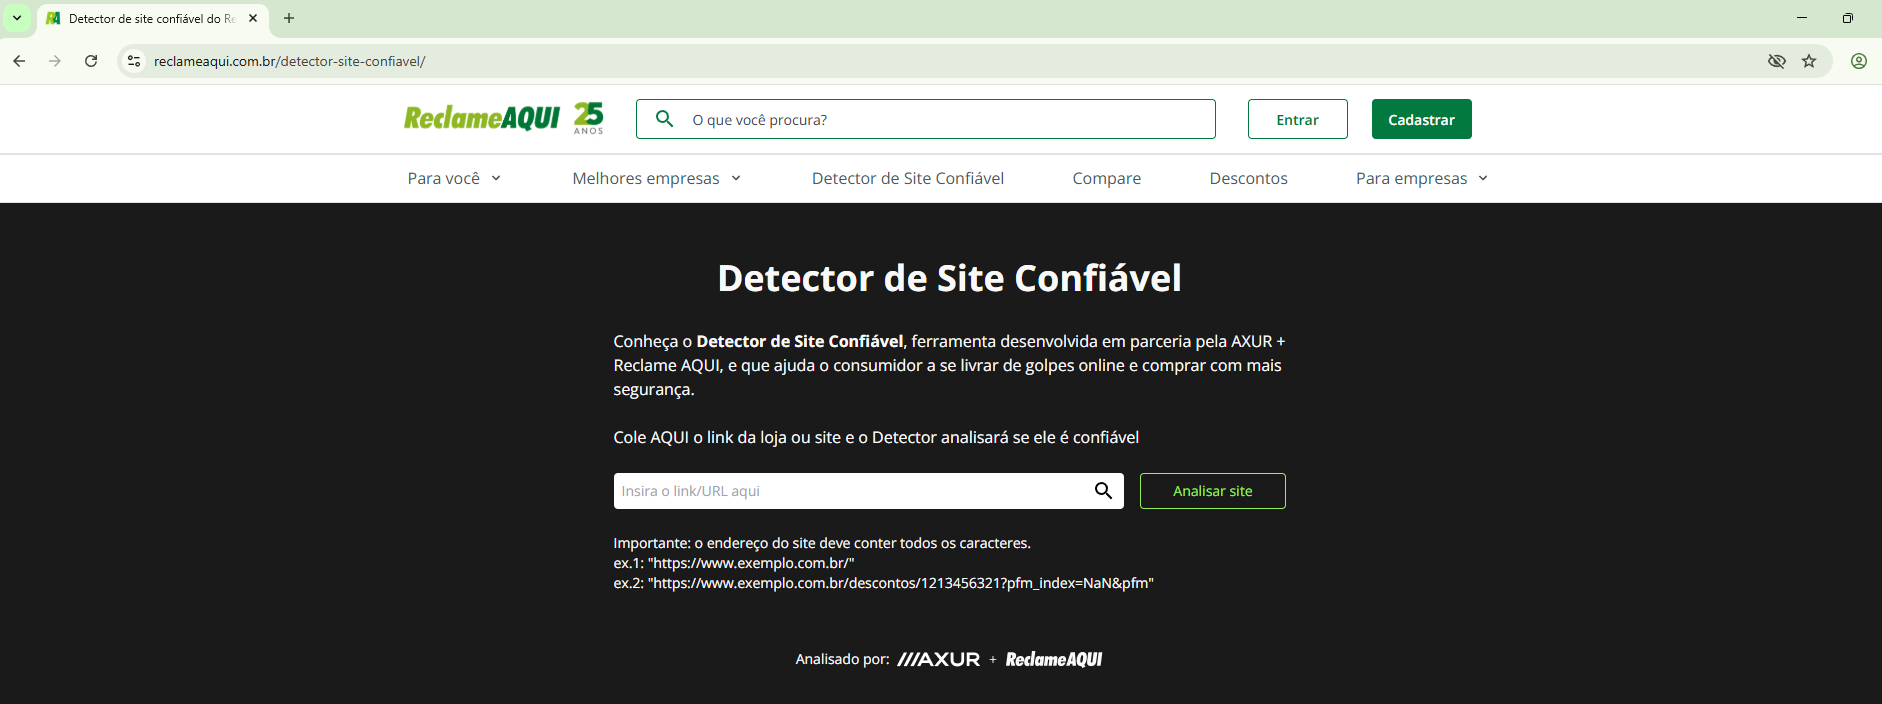
Task: Open the tab search dropdown arrow
Action: 17,18
